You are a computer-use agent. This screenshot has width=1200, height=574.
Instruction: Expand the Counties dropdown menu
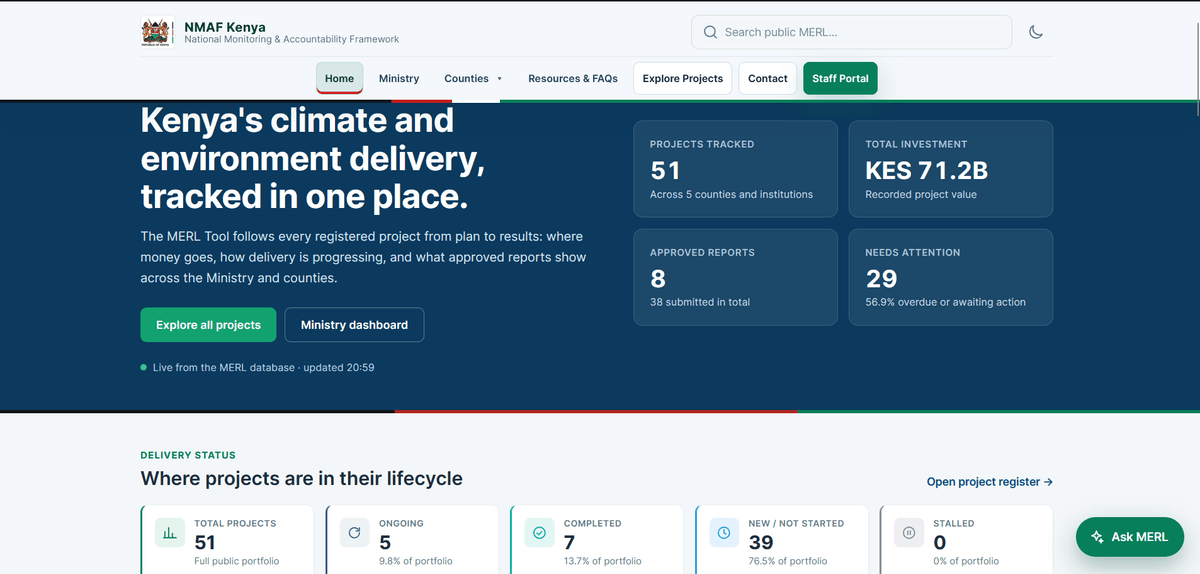click(x=473, y=78)
